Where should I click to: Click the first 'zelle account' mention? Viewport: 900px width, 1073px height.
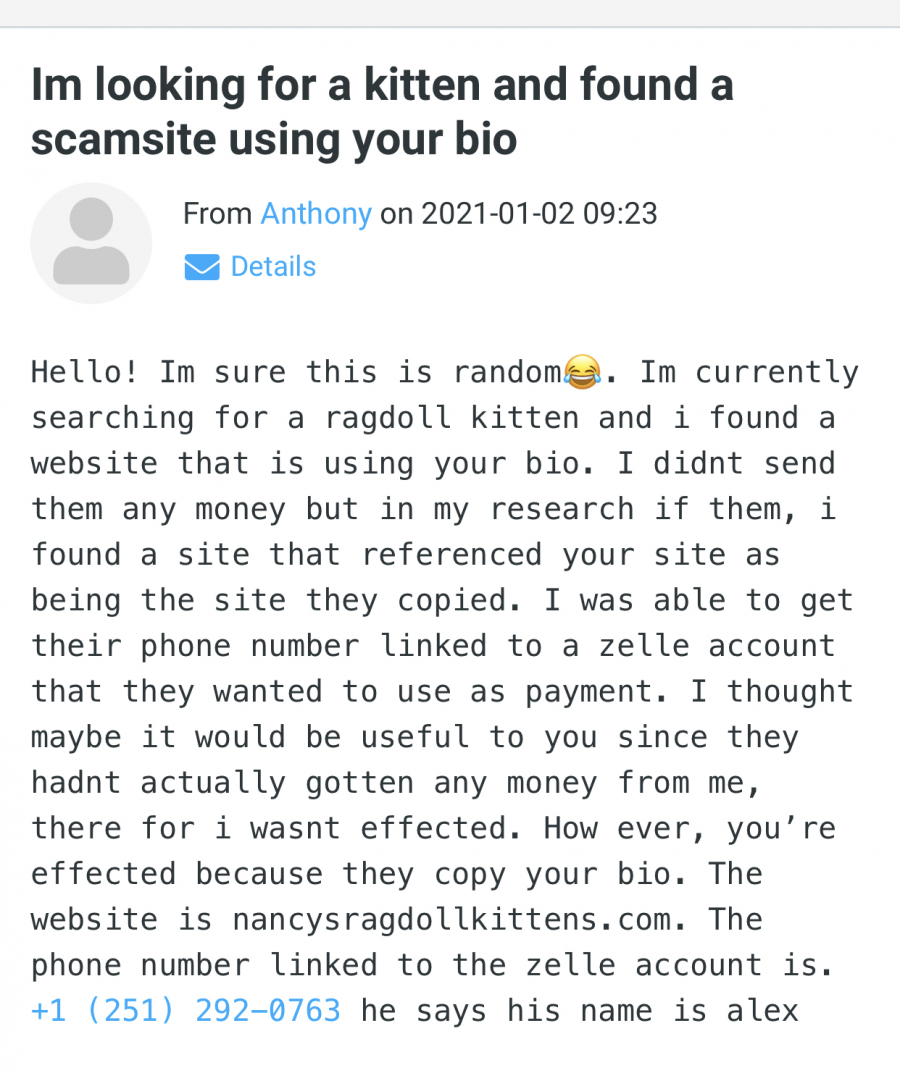pyautogui.click(x=717, y=646)
